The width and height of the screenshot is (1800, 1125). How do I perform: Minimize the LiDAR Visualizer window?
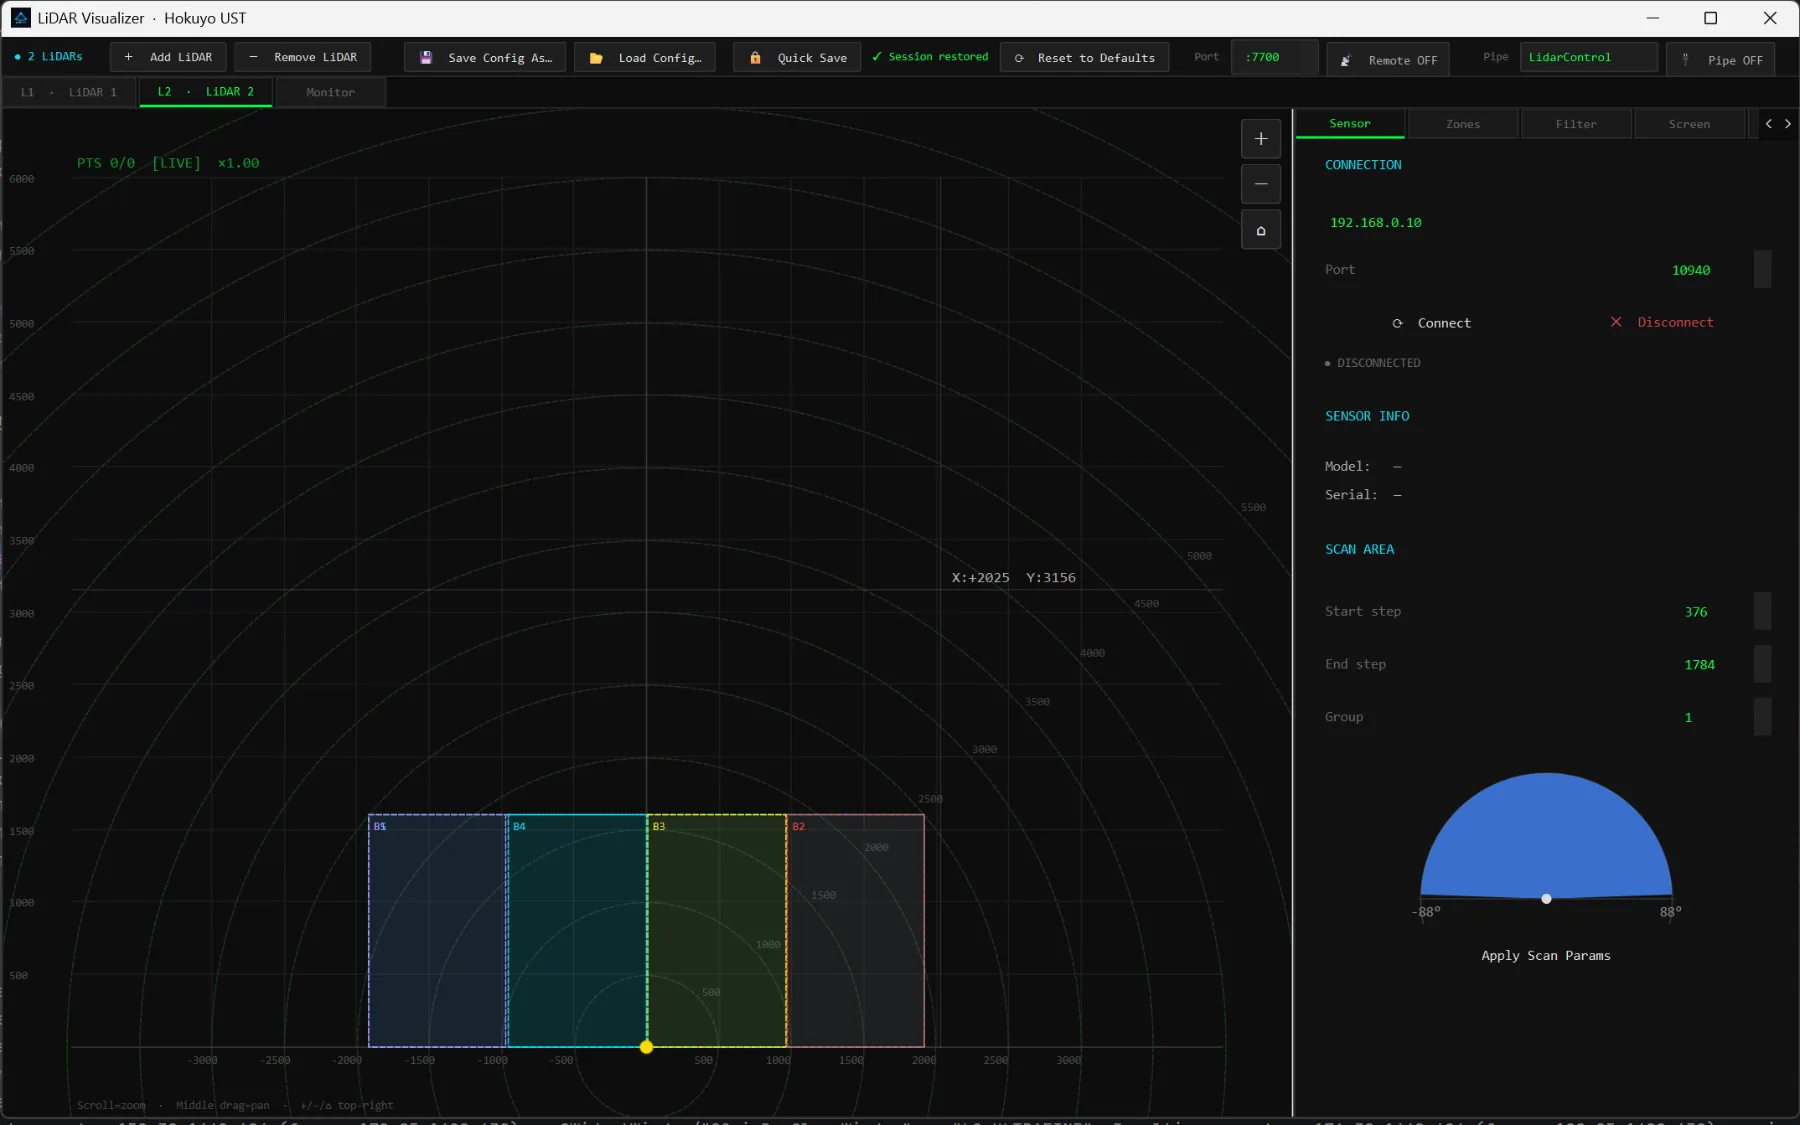(x=1653, y=18)
